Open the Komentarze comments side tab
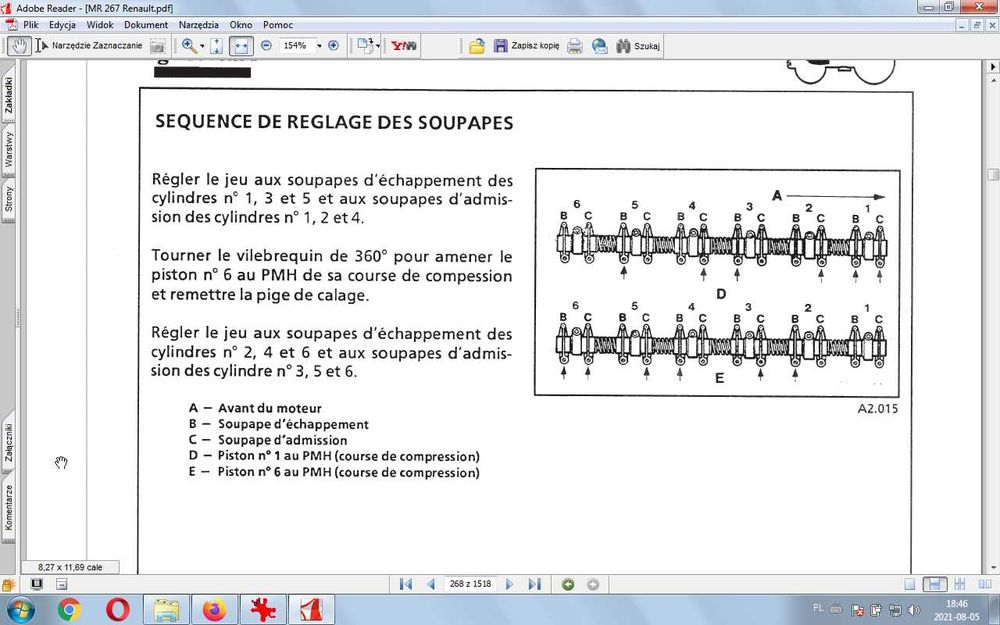 click(x=8, y=508)
